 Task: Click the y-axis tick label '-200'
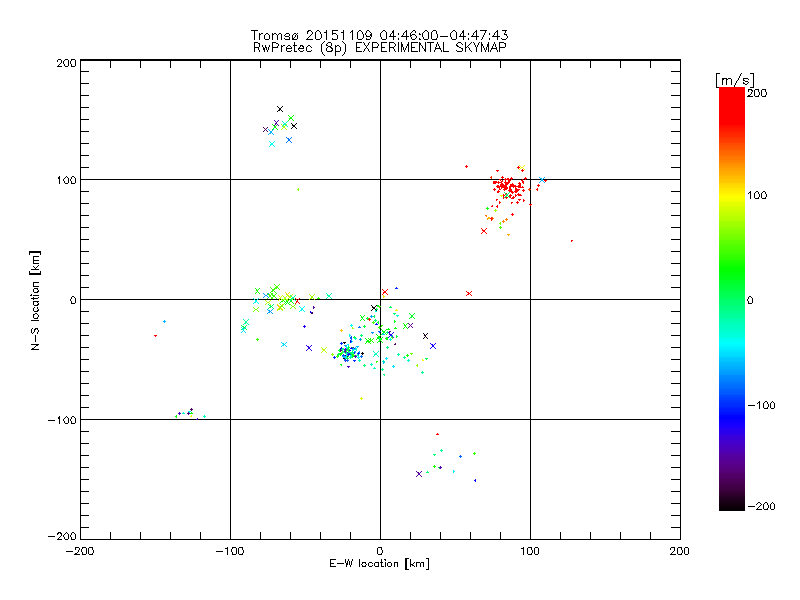coord(62,536)
